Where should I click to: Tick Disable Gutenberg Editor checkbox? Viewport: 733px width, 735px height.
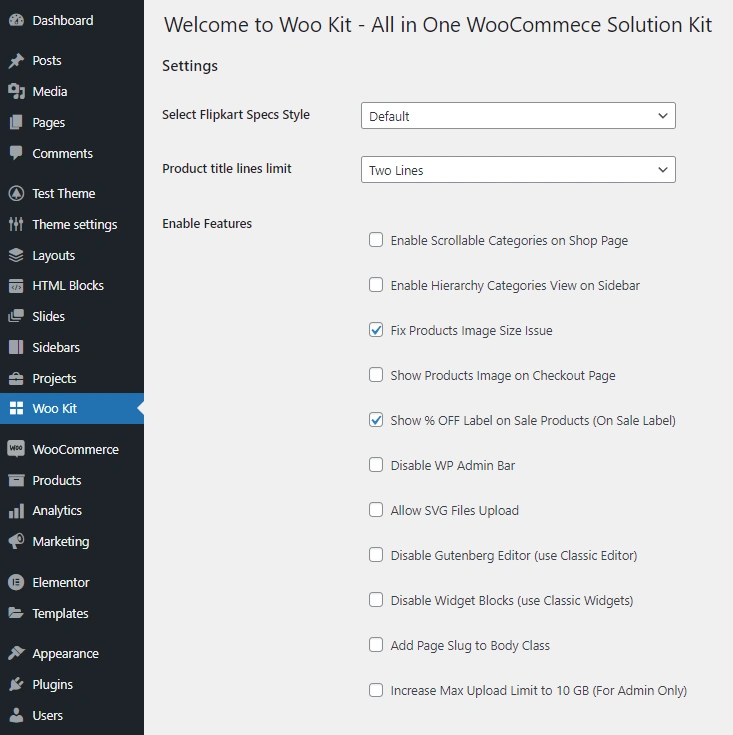376,555
